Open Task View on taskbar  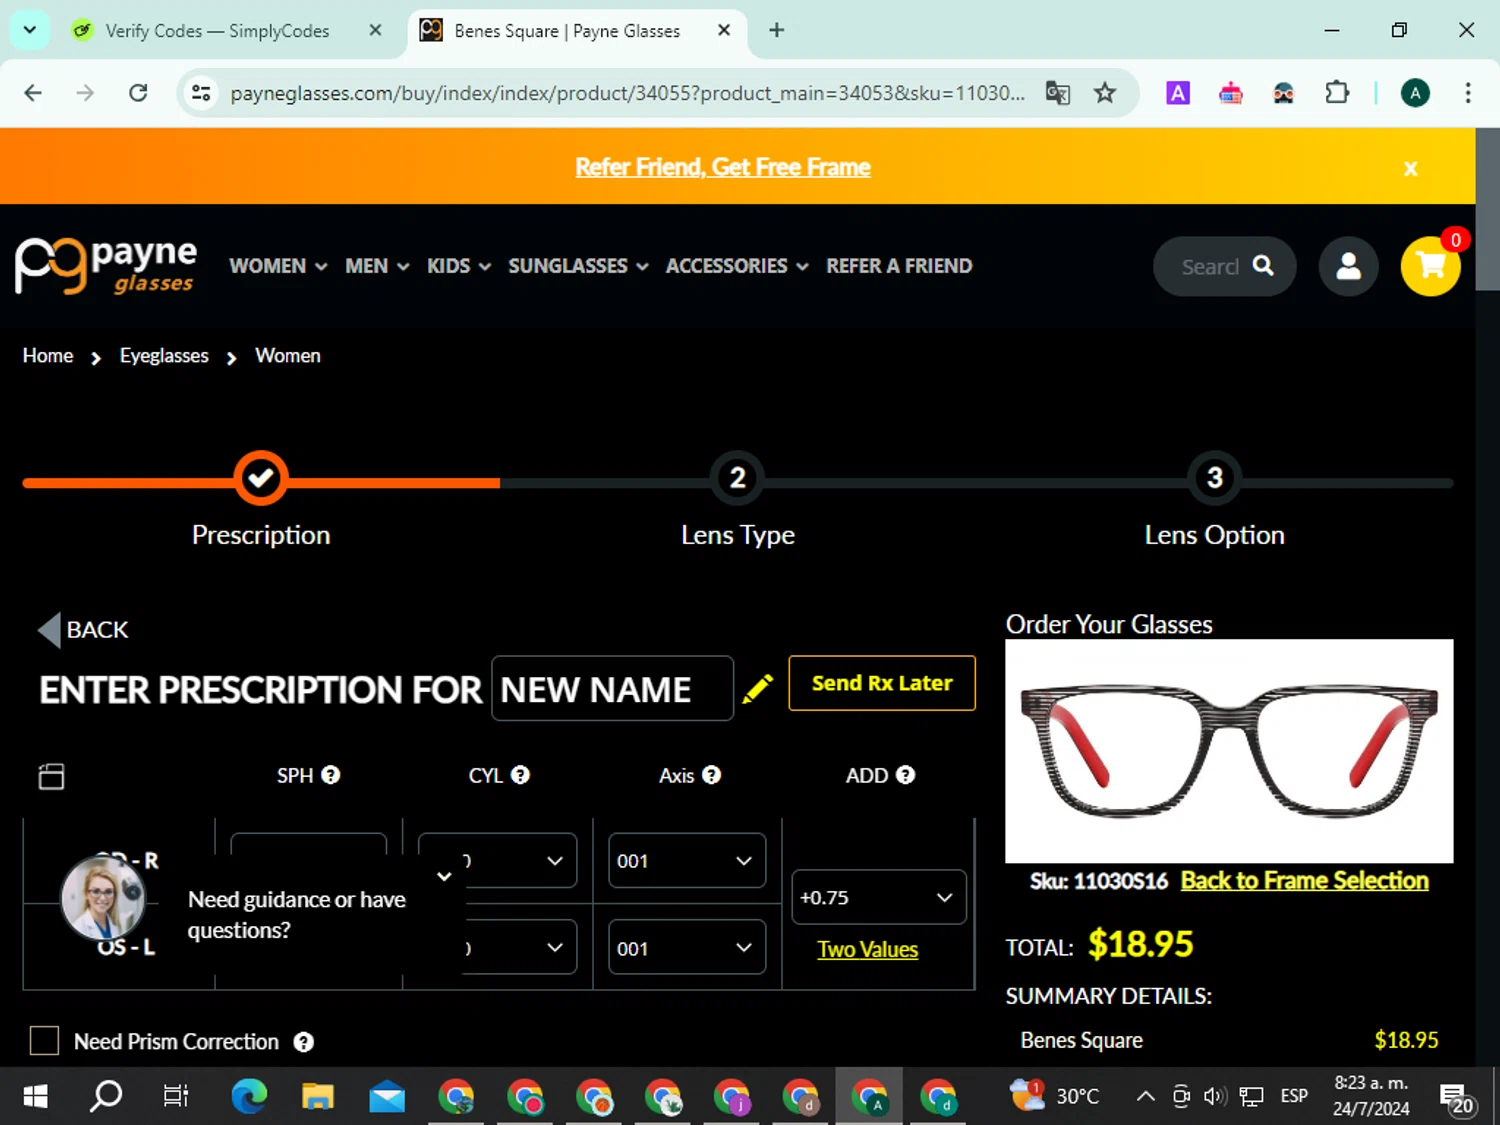[x=176, y=1096]
